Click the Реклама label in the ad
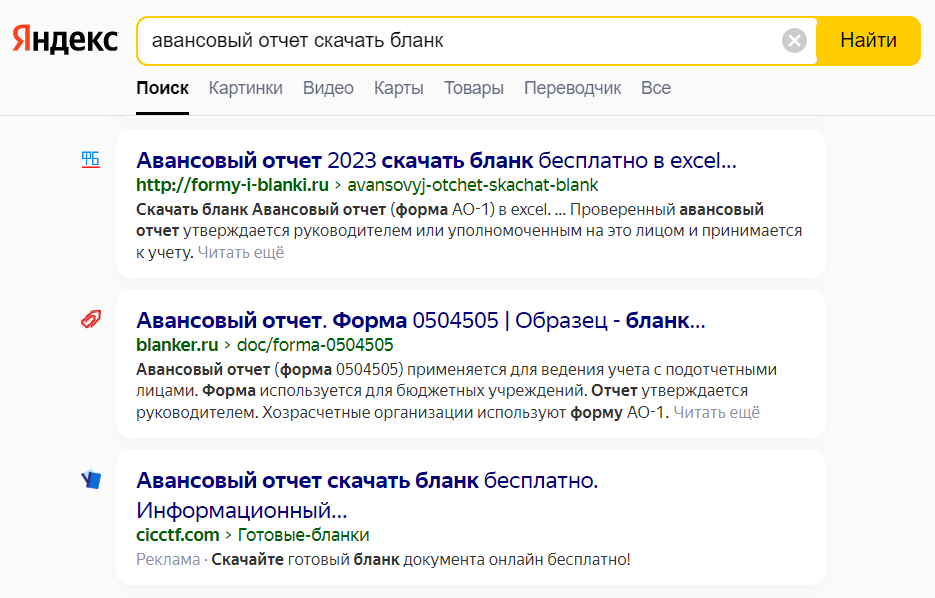The height and width of the screenshot is (598, 935). click(x=168, y=559)
